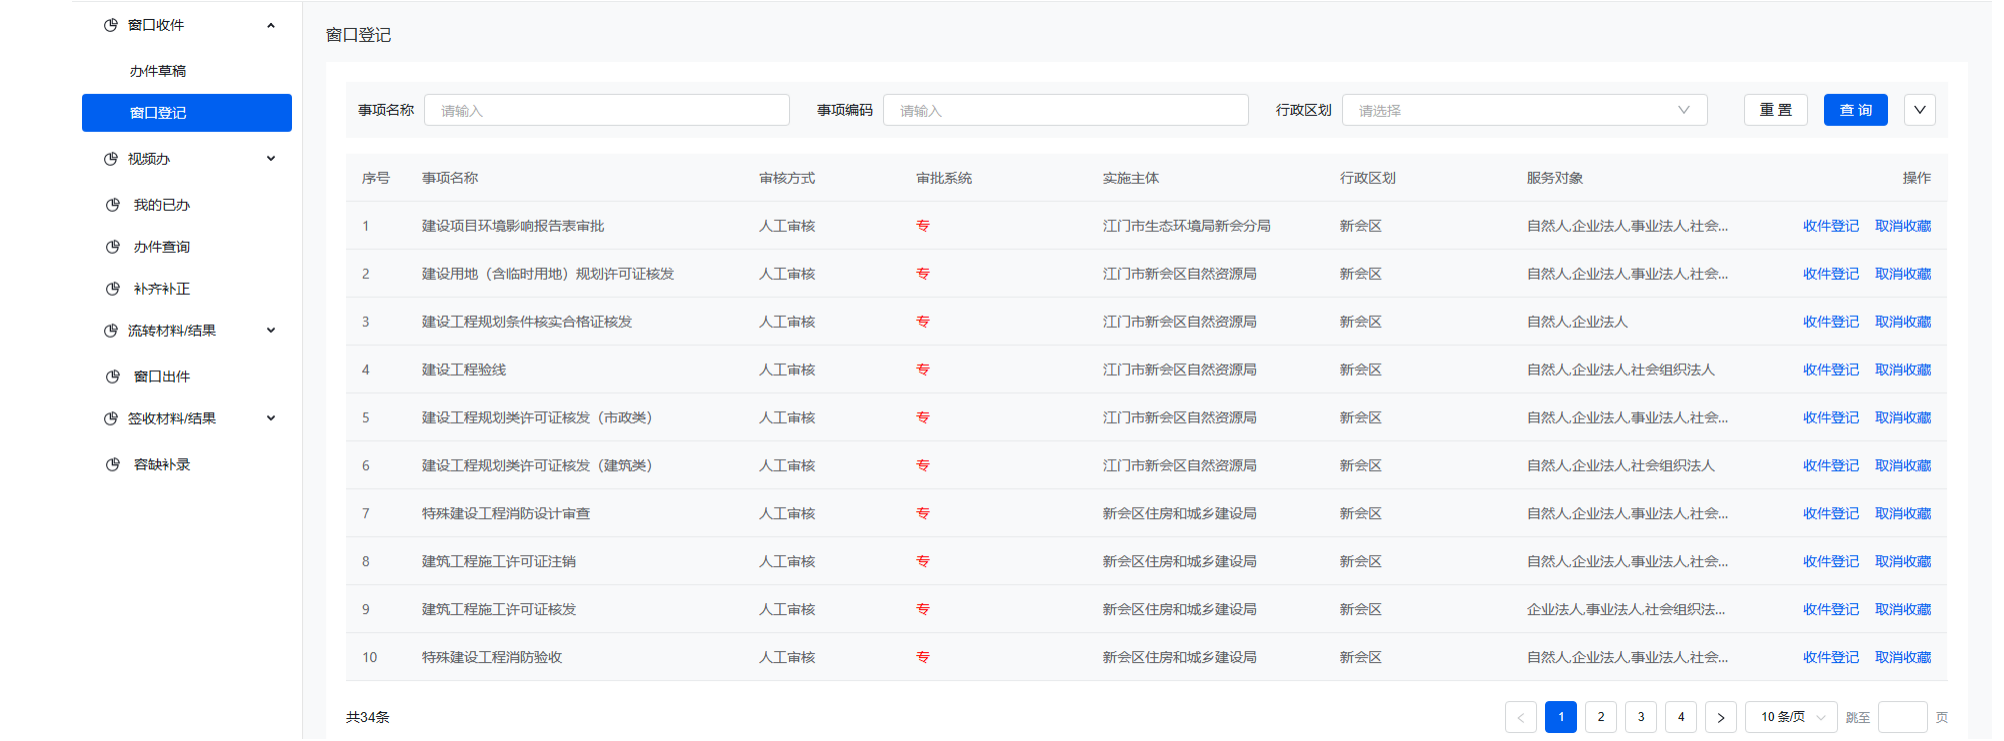2004x741 pixels.
Task: Click the icon next to 办件查询
Action: click(113, 247)
